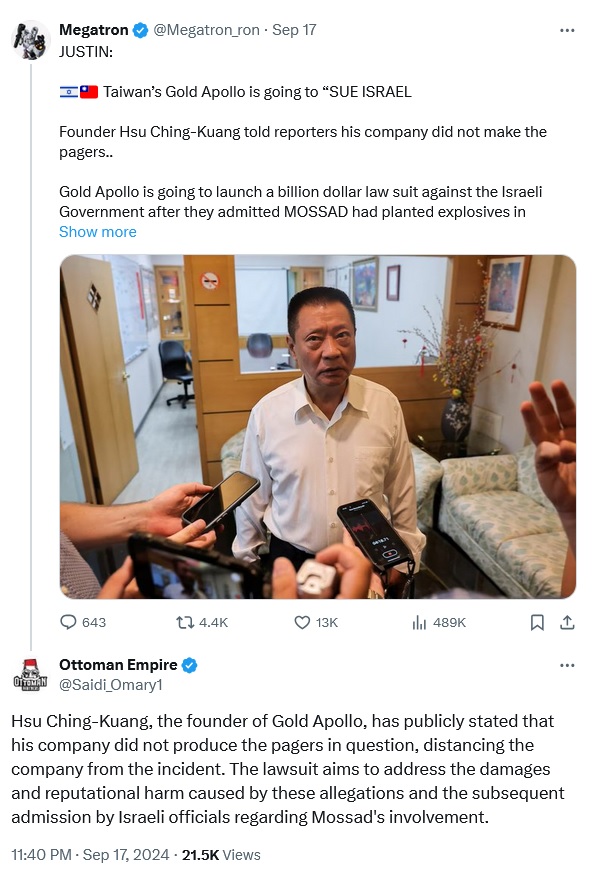592x876 pixels.
Task: Click Megatron's blue verified badge
Action: tap(140, 30)
